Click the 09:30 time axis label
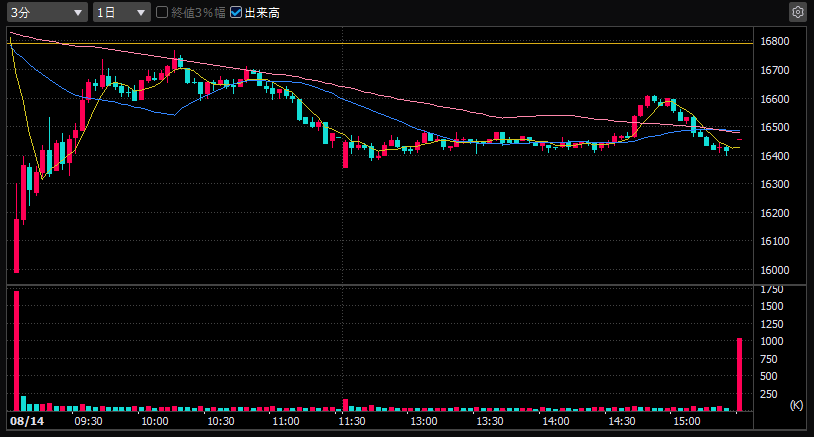Image resolution: width=814 pixels, height=437 pixels. pyautogui.click(x=88, y=421)
